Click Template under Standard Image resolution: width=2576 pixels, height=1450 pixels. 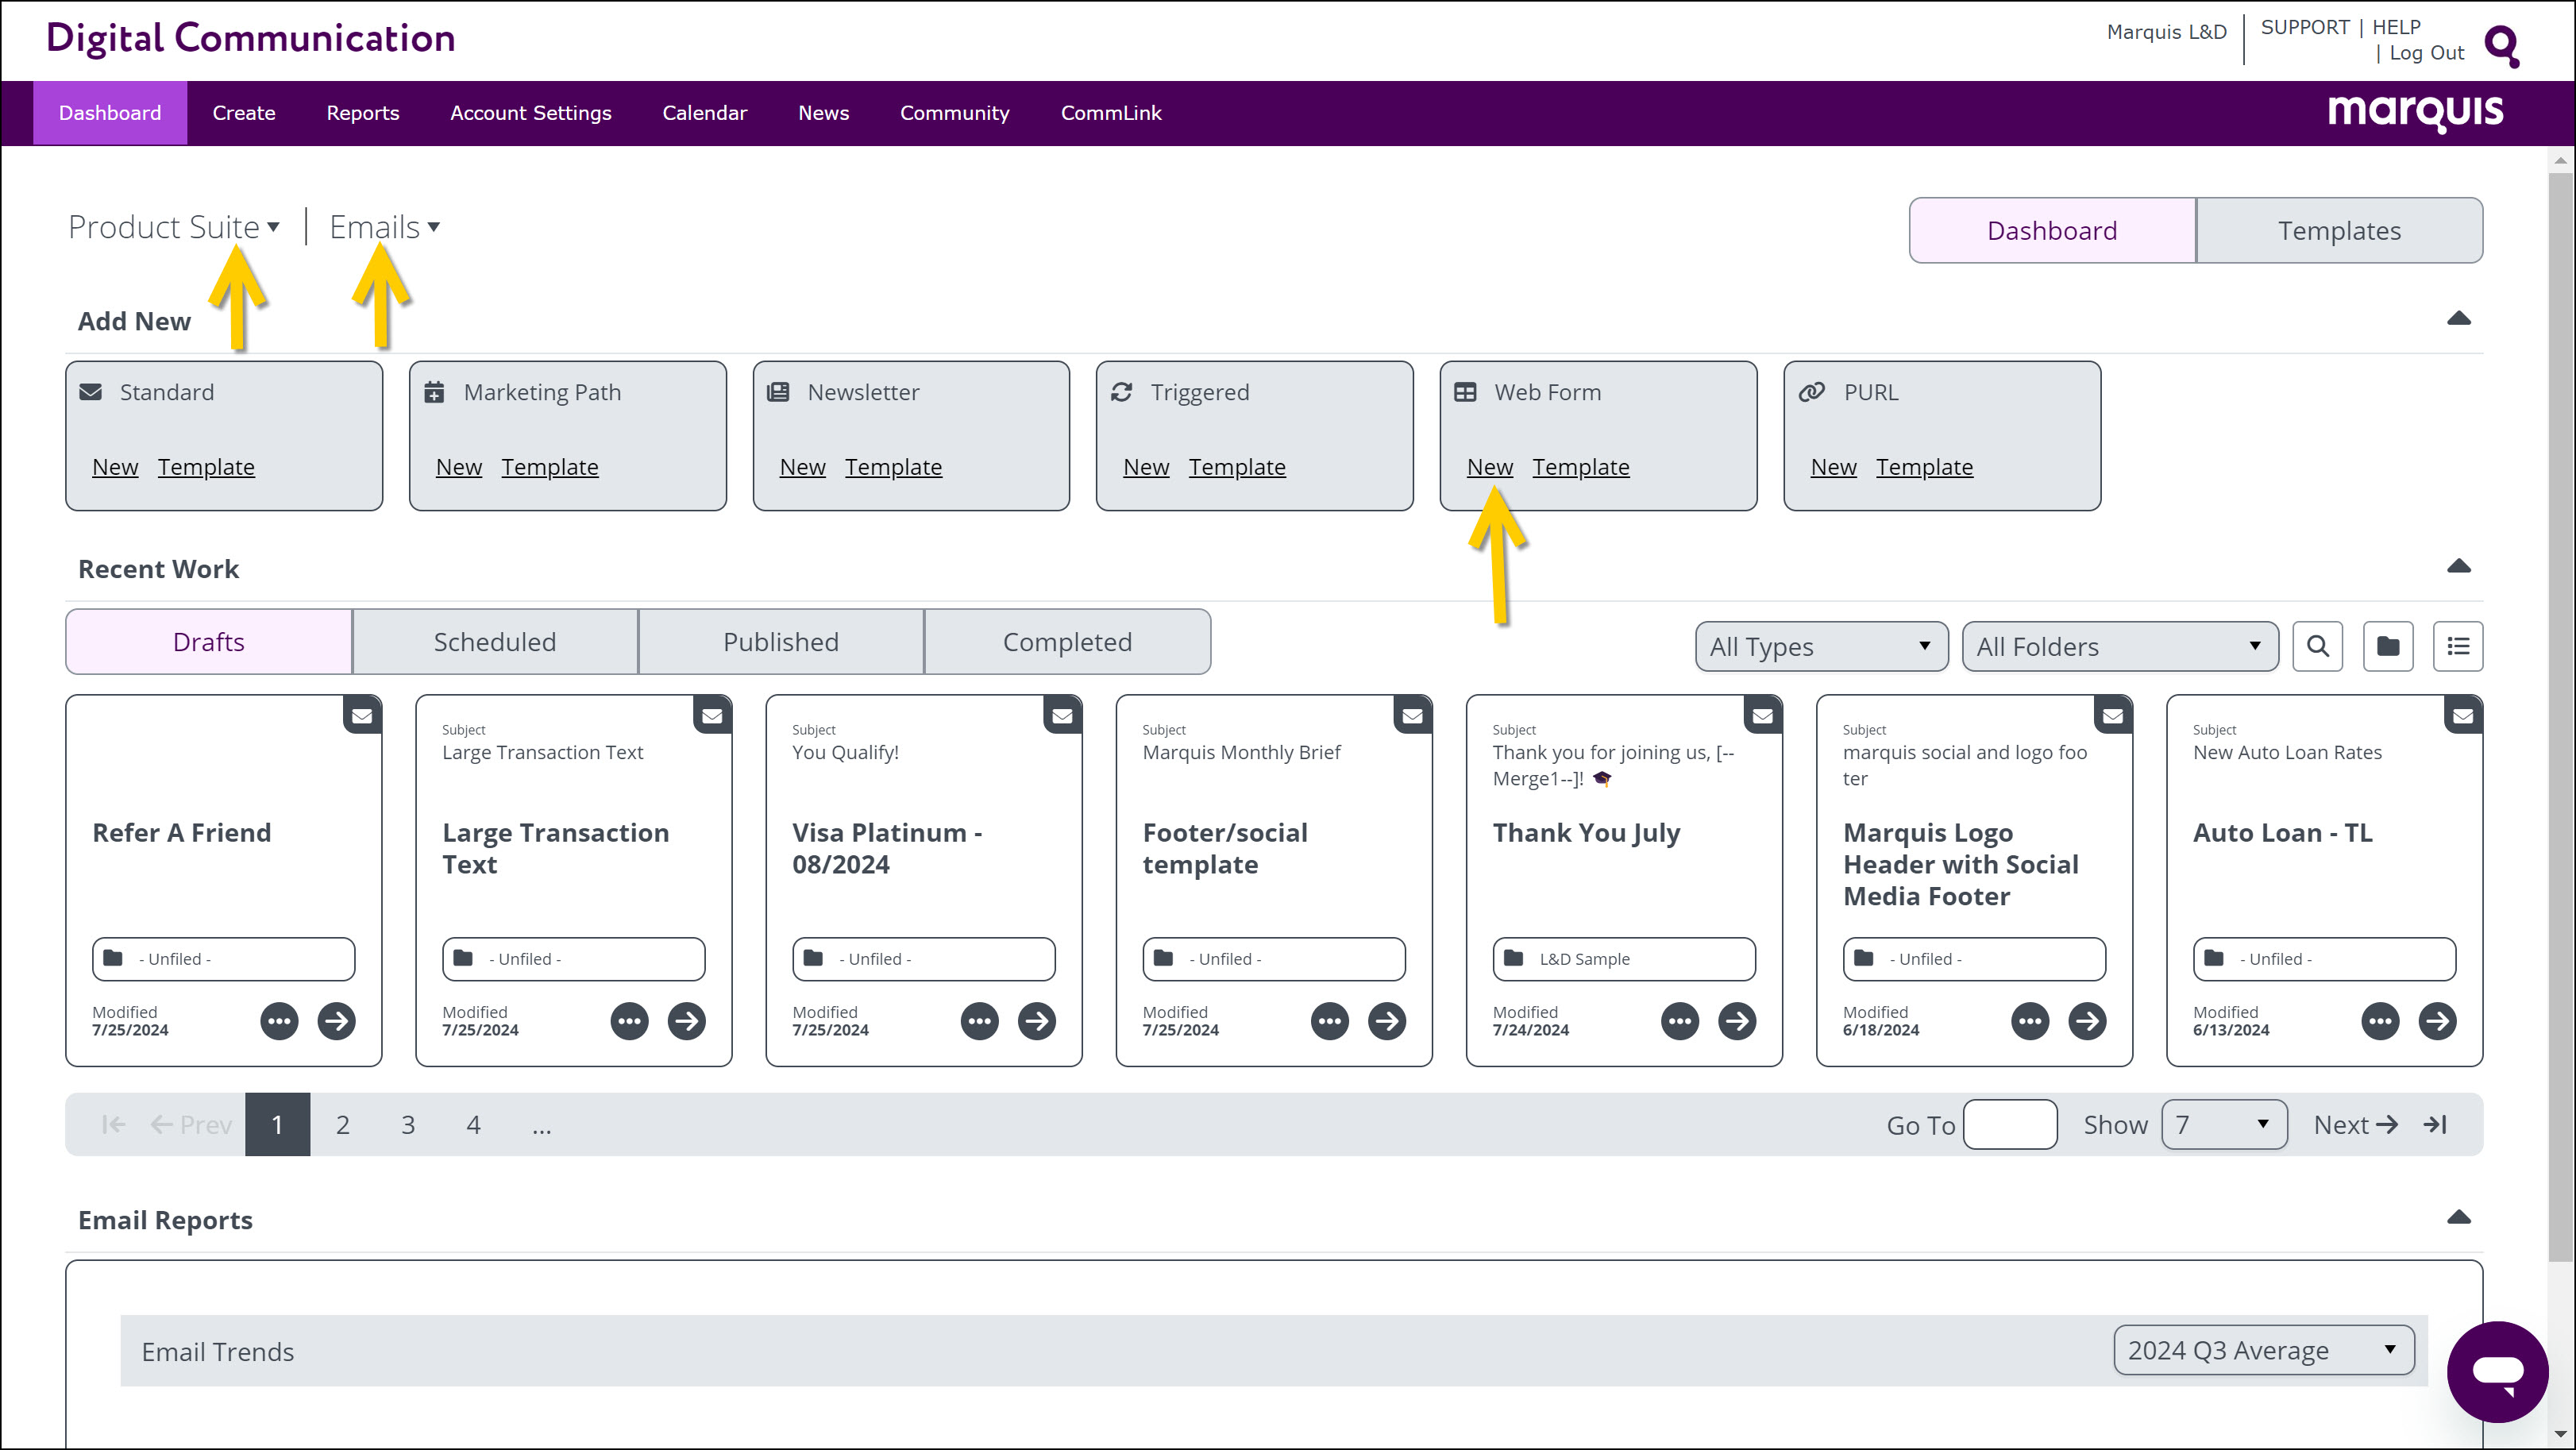click(x=206, y=467)
